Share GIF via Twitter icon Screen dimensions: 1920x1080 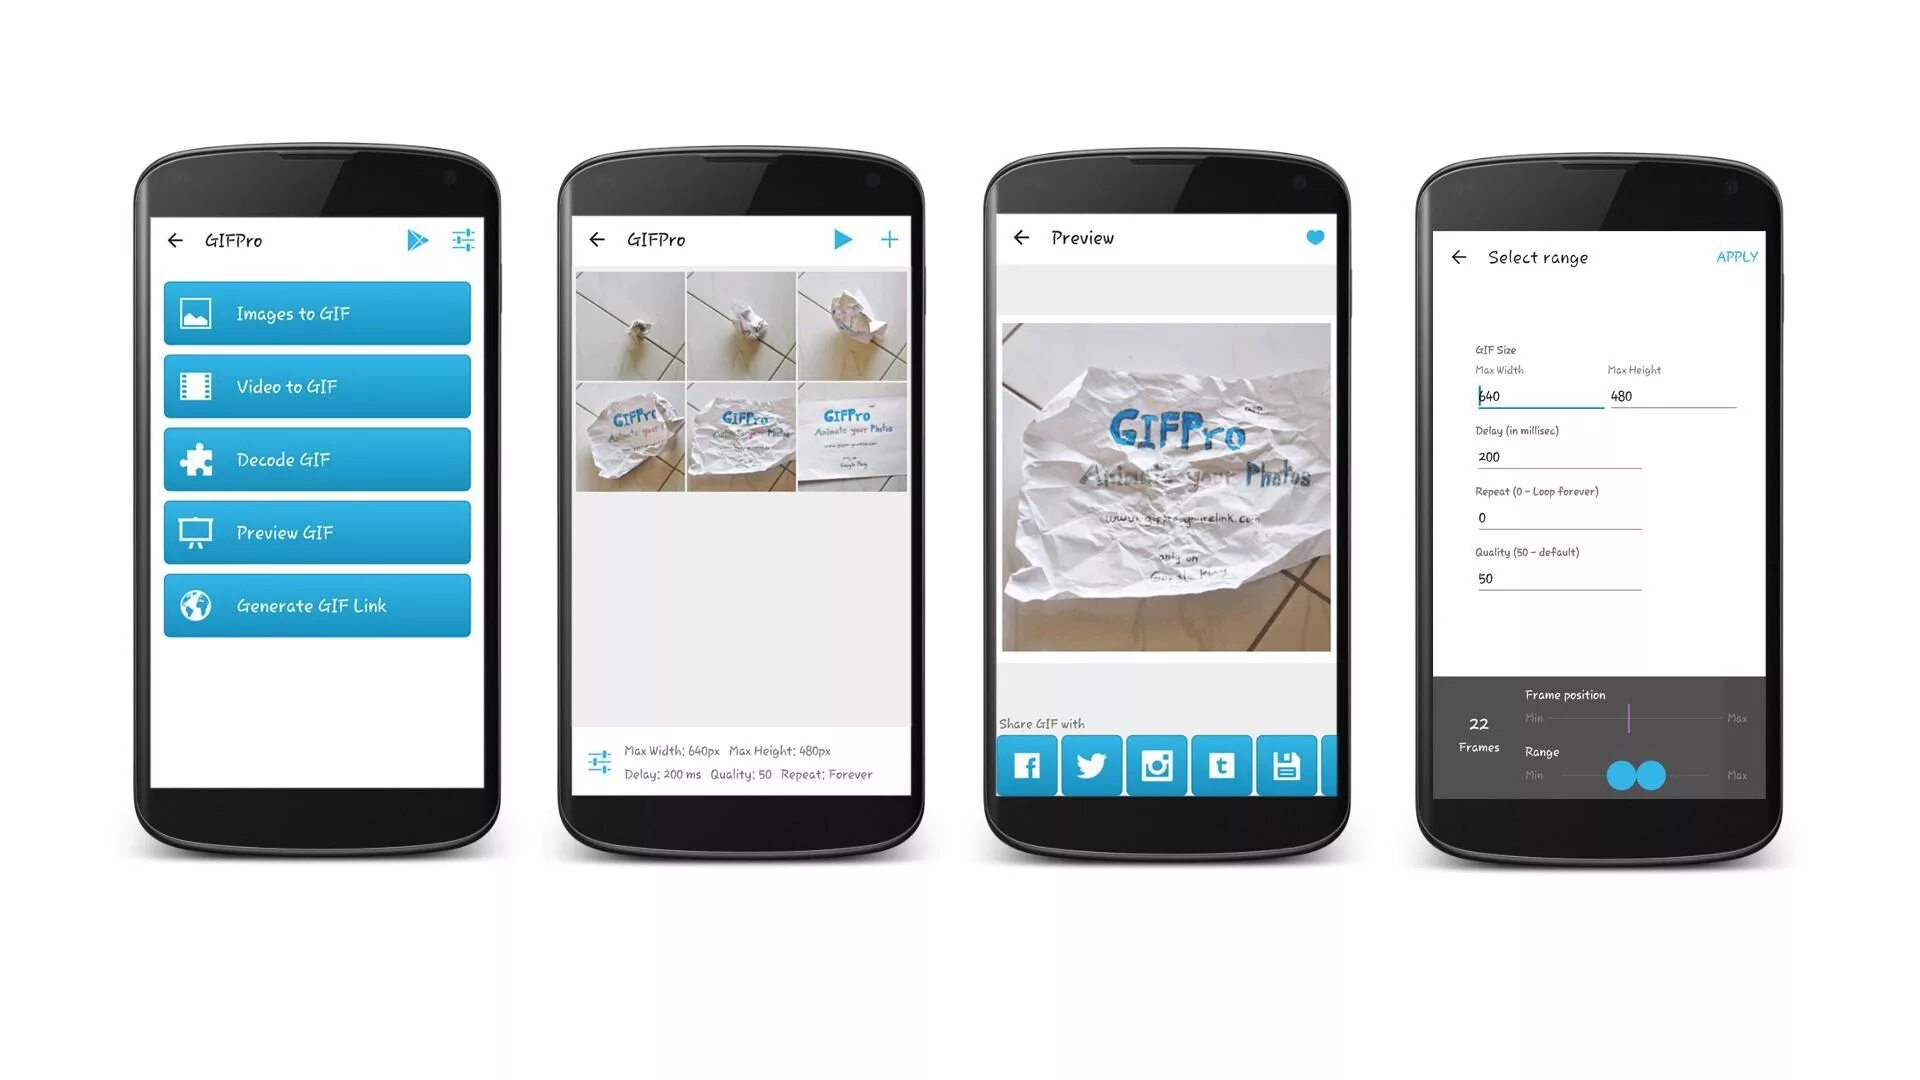click(x=1093, y=766)
